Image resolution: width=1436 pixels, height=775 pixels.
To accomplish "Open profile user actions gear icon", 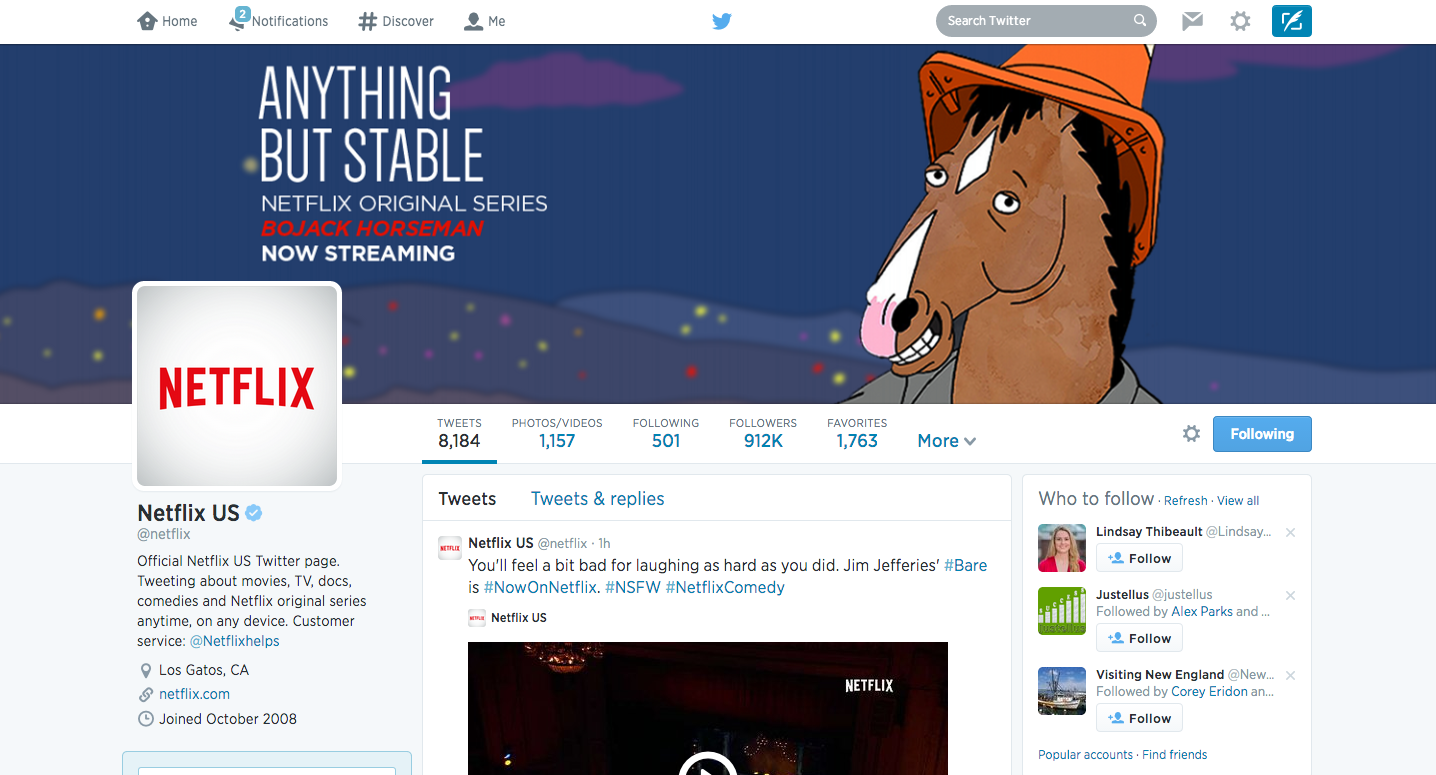I will click(x=1191, y=434).
